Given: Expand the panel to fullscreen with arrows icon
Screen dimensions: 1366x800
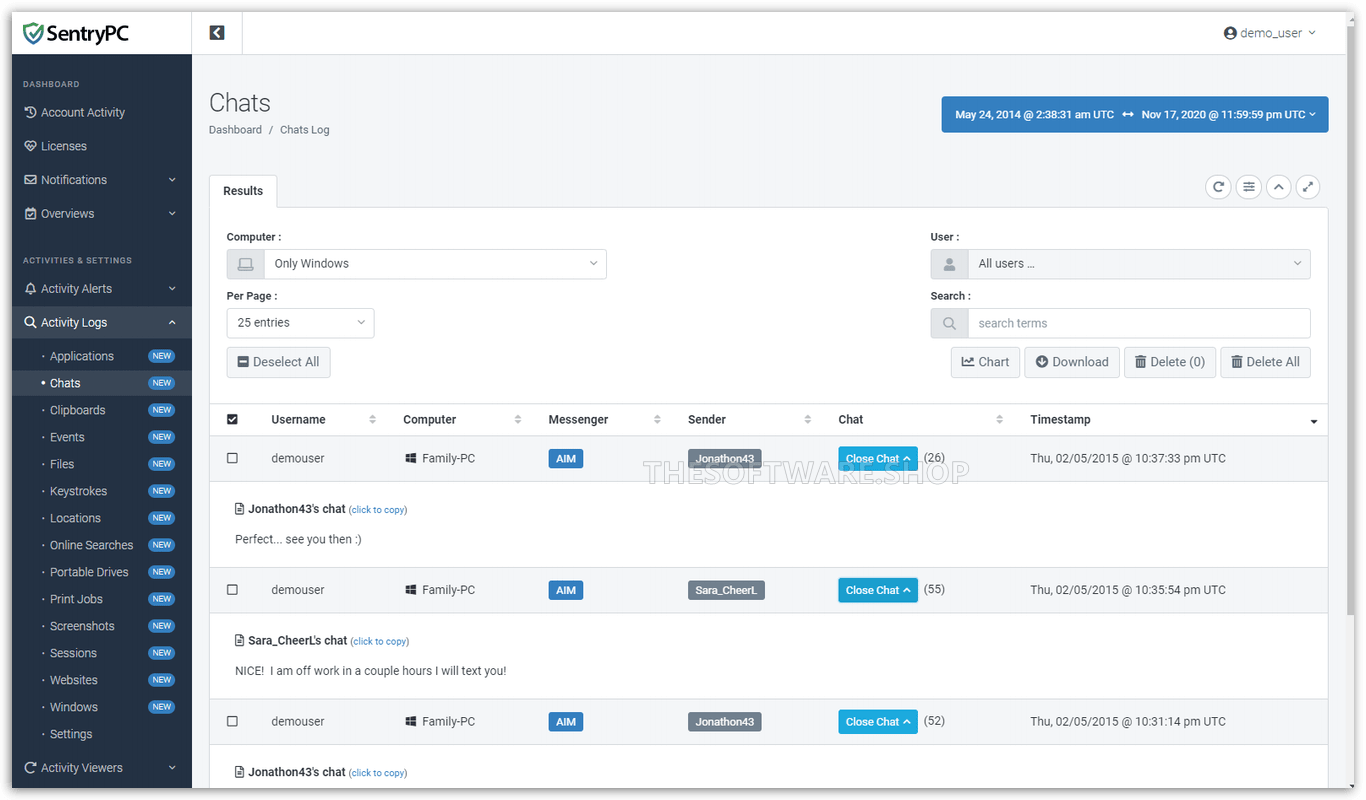Looking at the screenshot, I should click(x=1308, y=187).
